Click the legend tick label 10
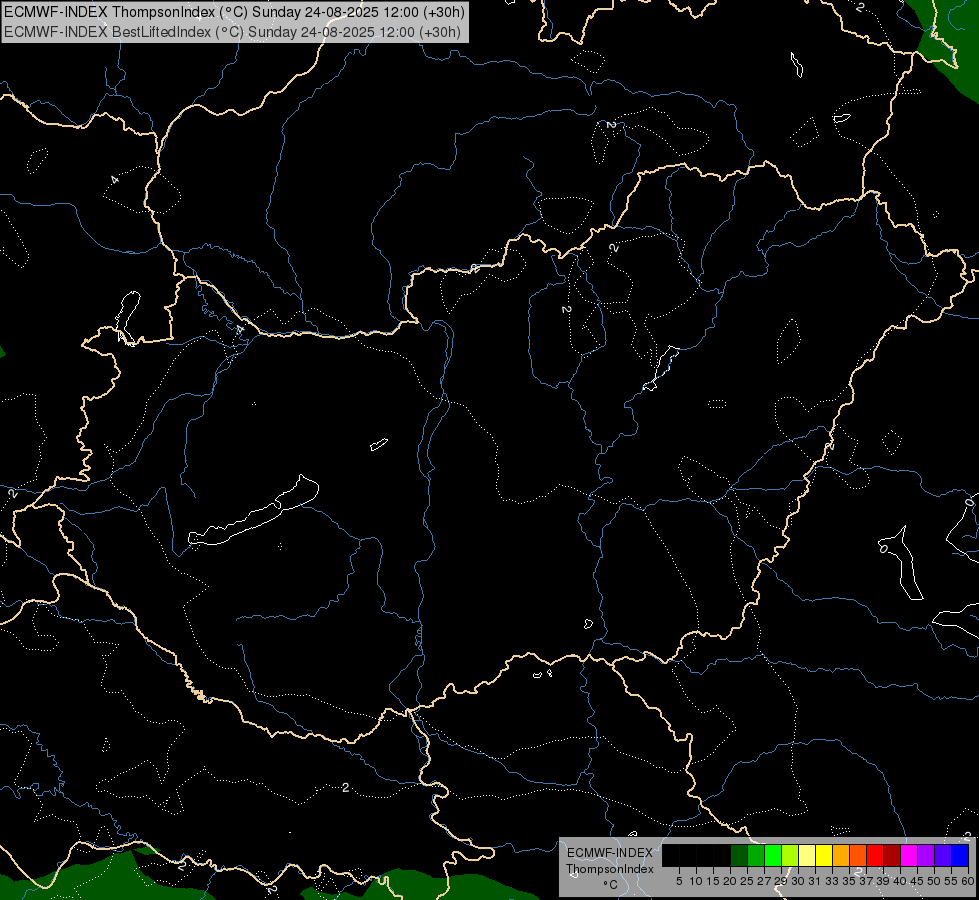Image resolution: width=979 pixels, height=900 pixels. tap(696, 881)
